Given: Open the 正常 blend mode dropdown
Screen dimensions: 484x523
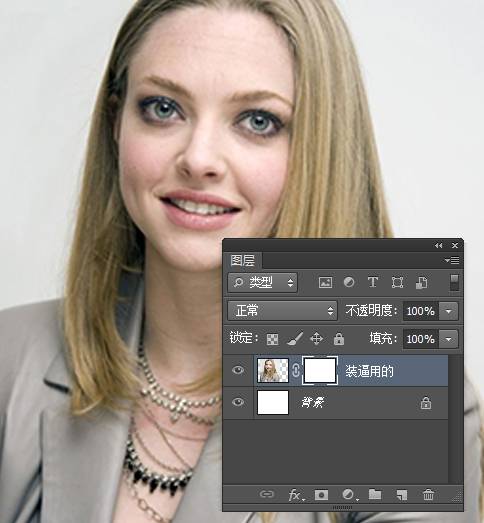Looking at the screenshot, I should click(282, 311).
